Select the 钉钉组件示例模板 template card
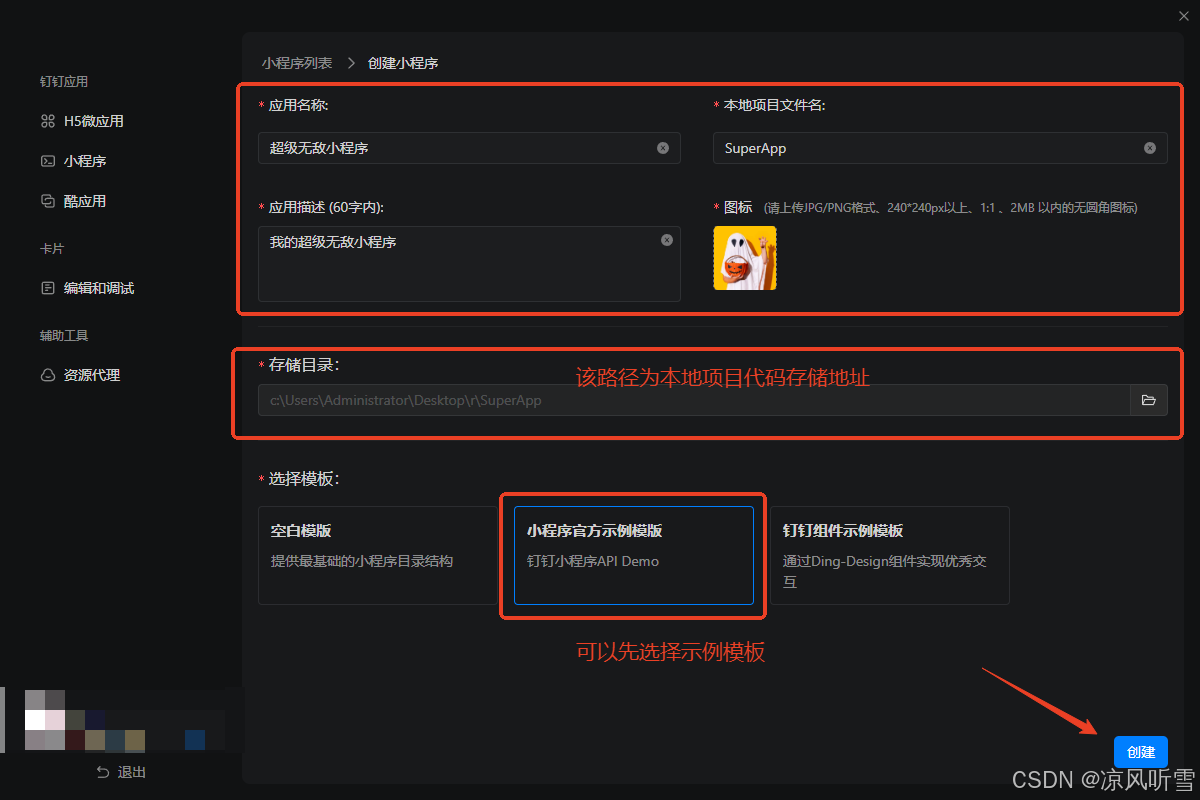Viewport: 1200px width, 800px height. pos(890,555)
